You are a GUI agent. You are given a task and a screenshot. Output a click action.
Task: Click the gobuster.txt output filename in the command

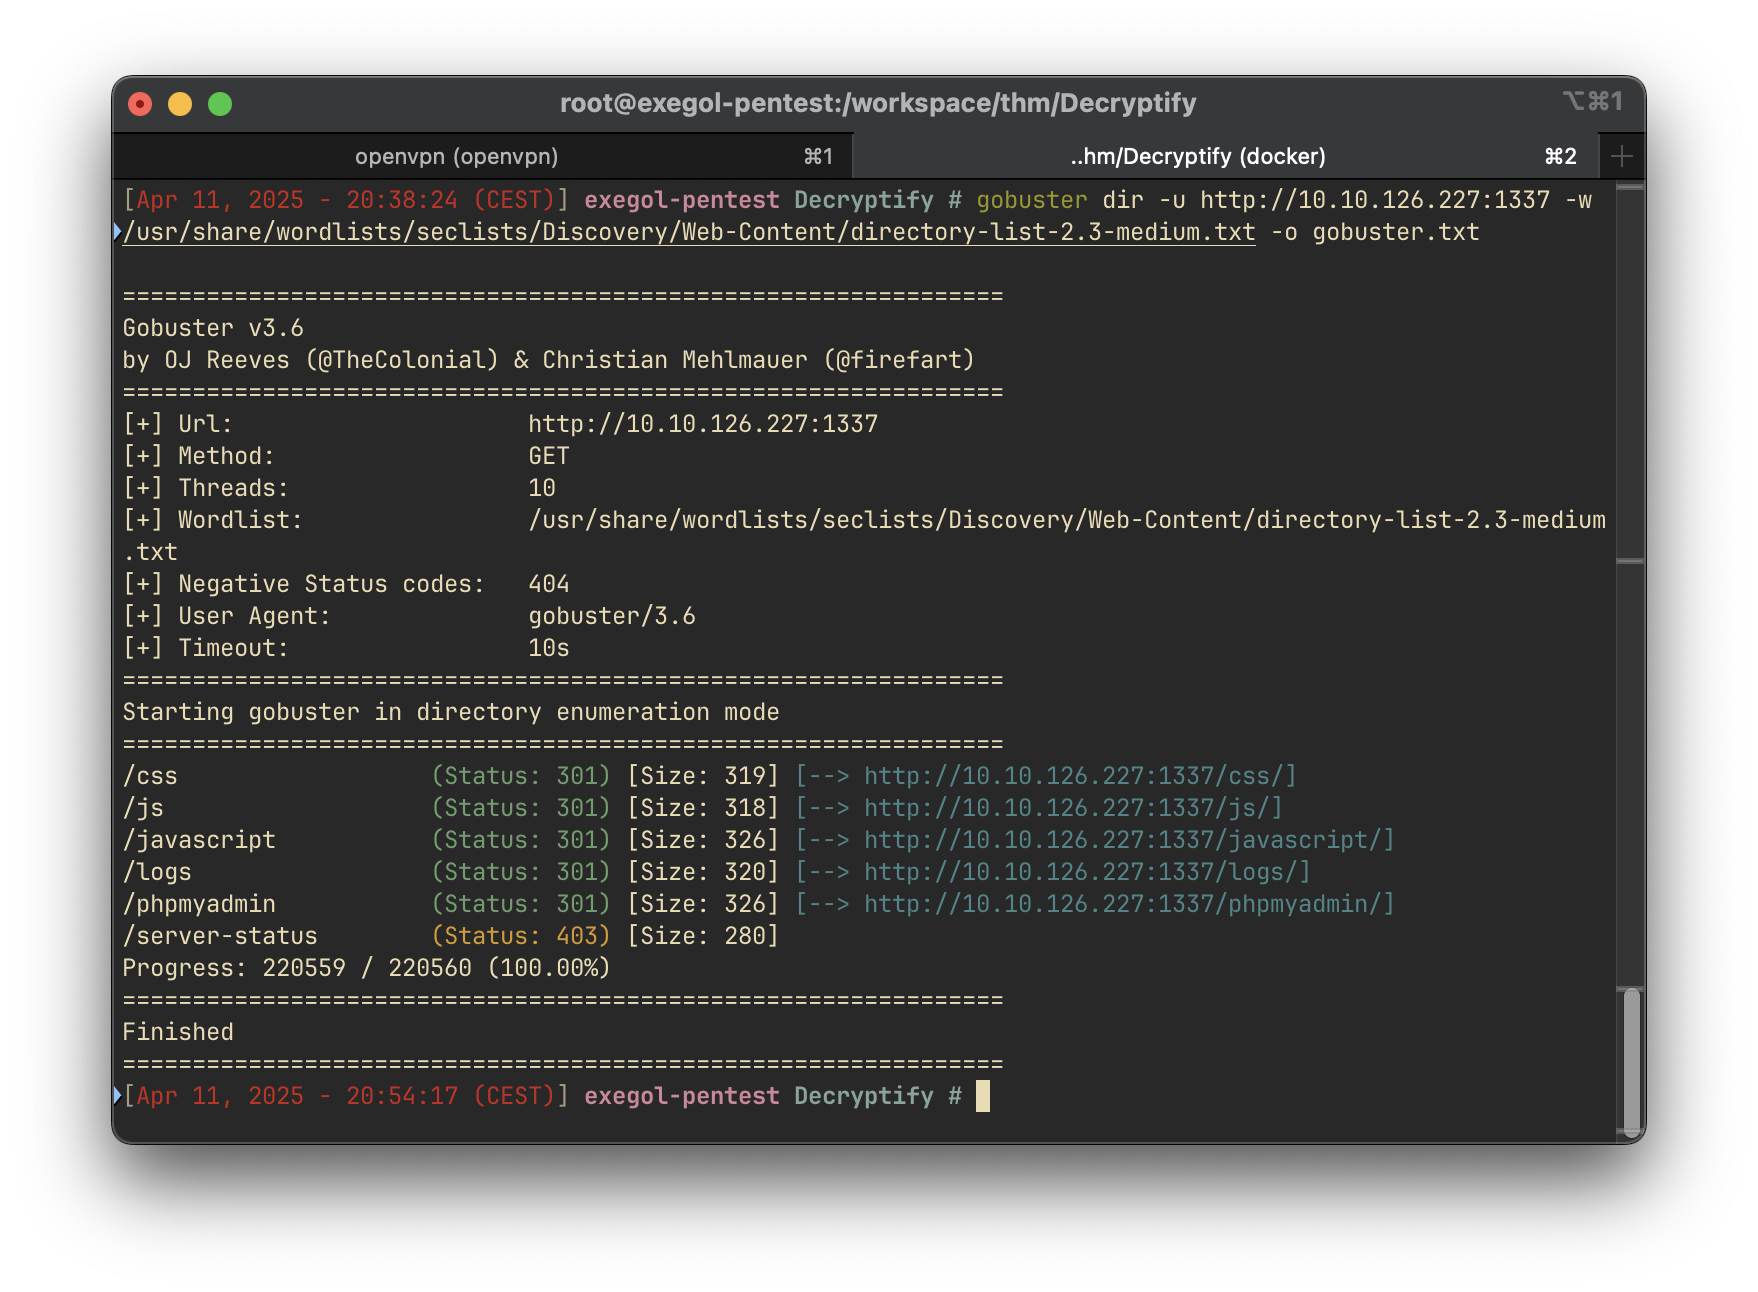1396,232
